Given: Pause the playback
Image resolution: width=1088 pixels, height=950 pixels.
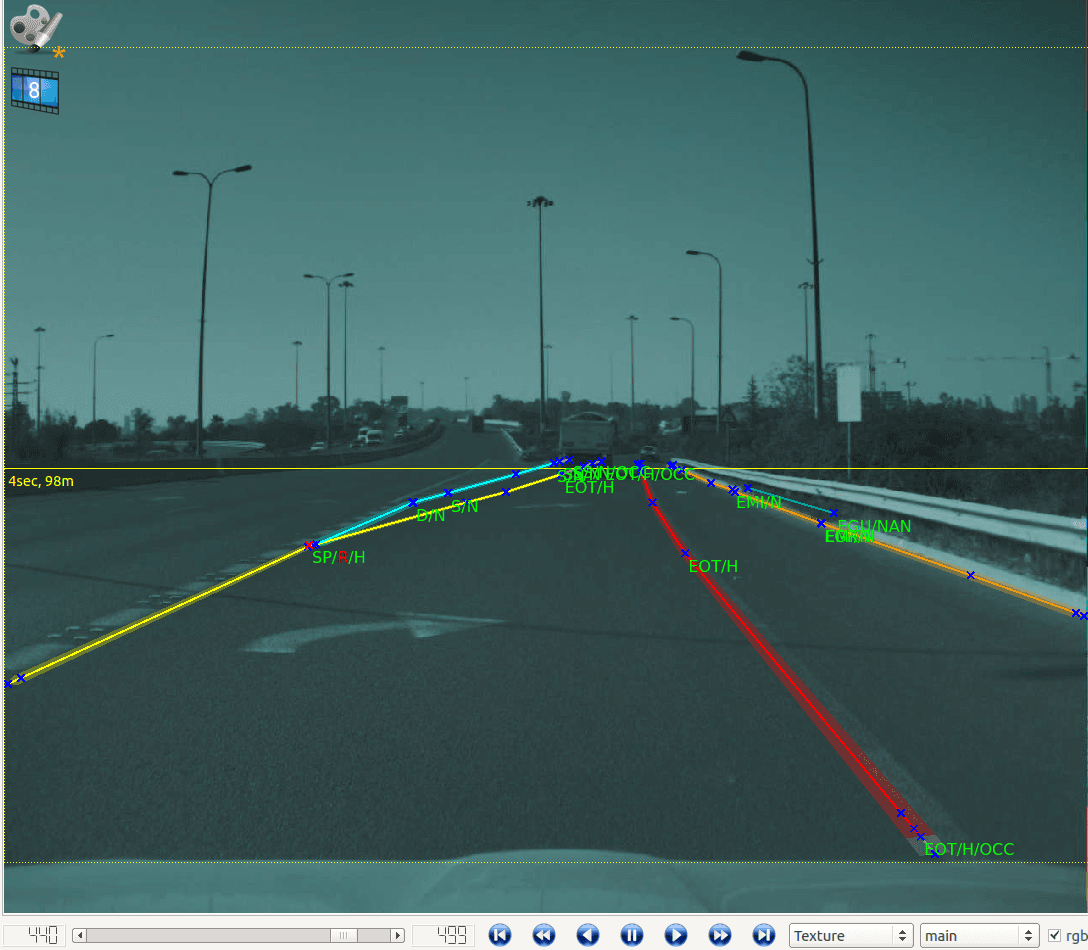Looking at the screenshot, I should click(x=631, y=935).
